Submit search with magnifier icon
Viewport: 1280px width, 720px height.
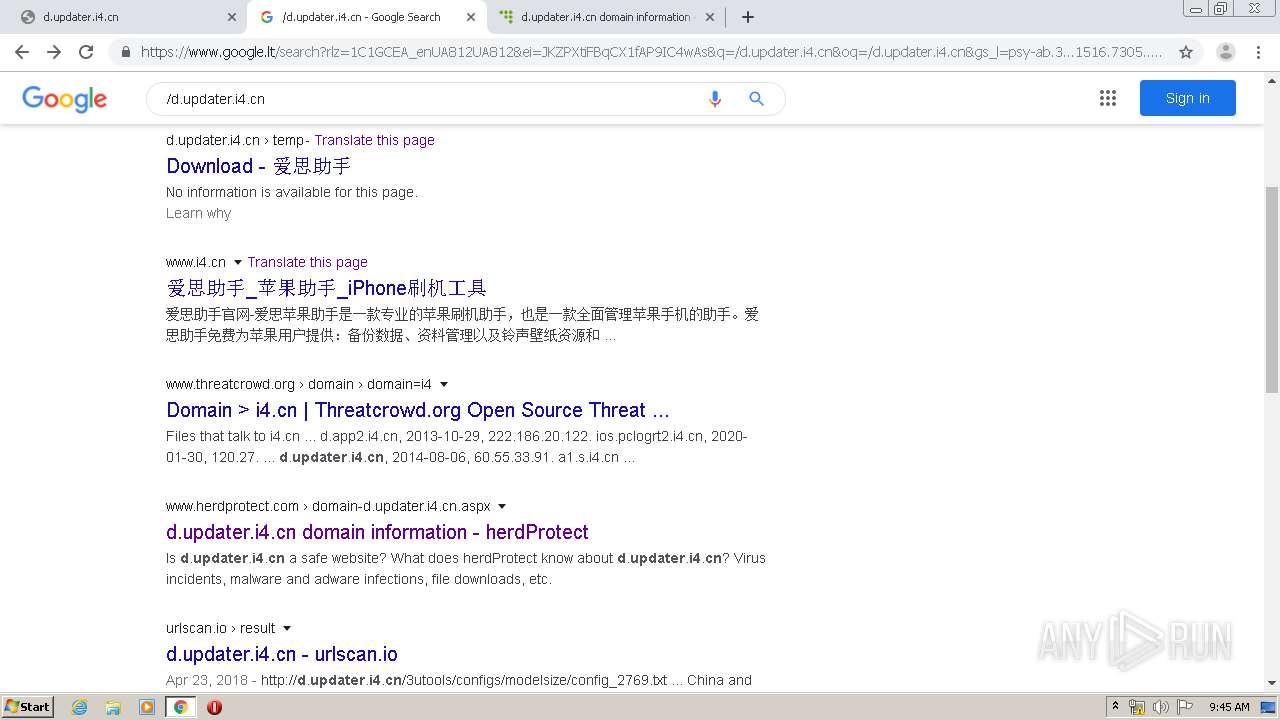click(757, 99)
